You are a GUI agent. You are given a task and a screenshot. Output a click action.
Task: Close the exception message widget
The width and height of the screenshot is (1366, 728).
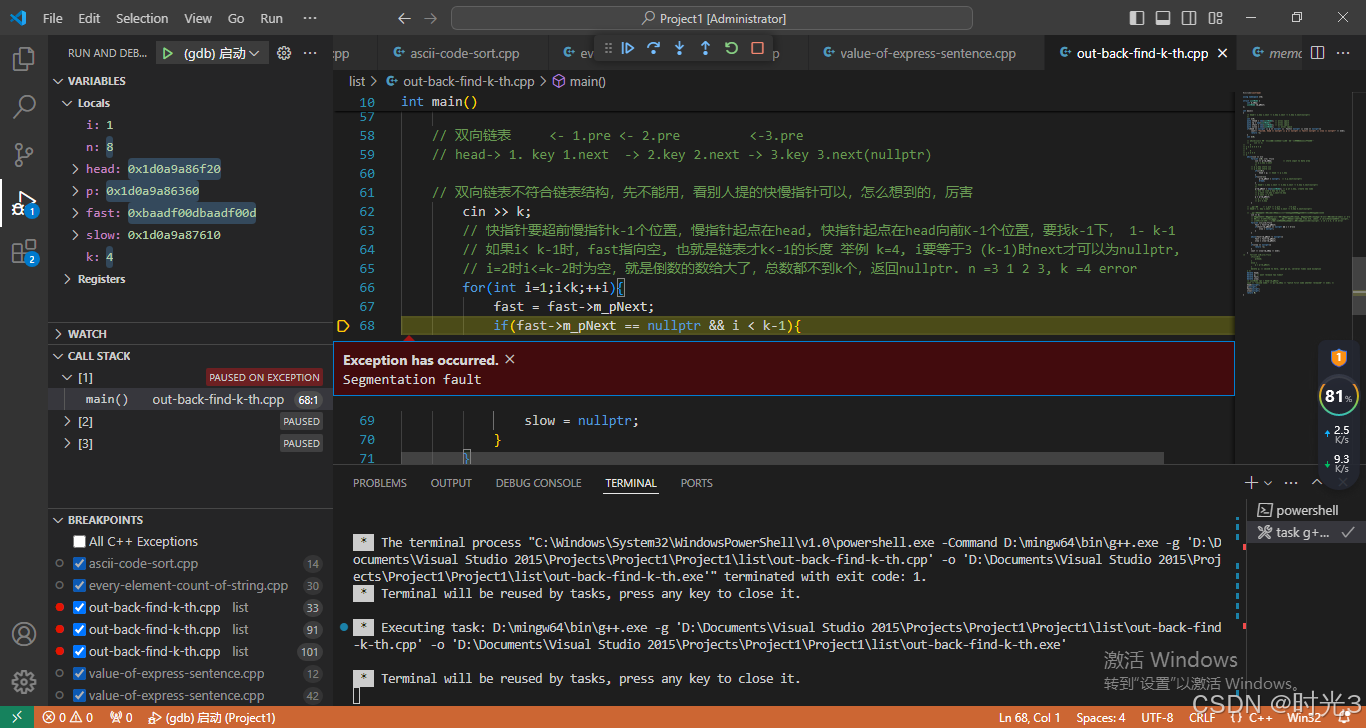click(510, 359)
